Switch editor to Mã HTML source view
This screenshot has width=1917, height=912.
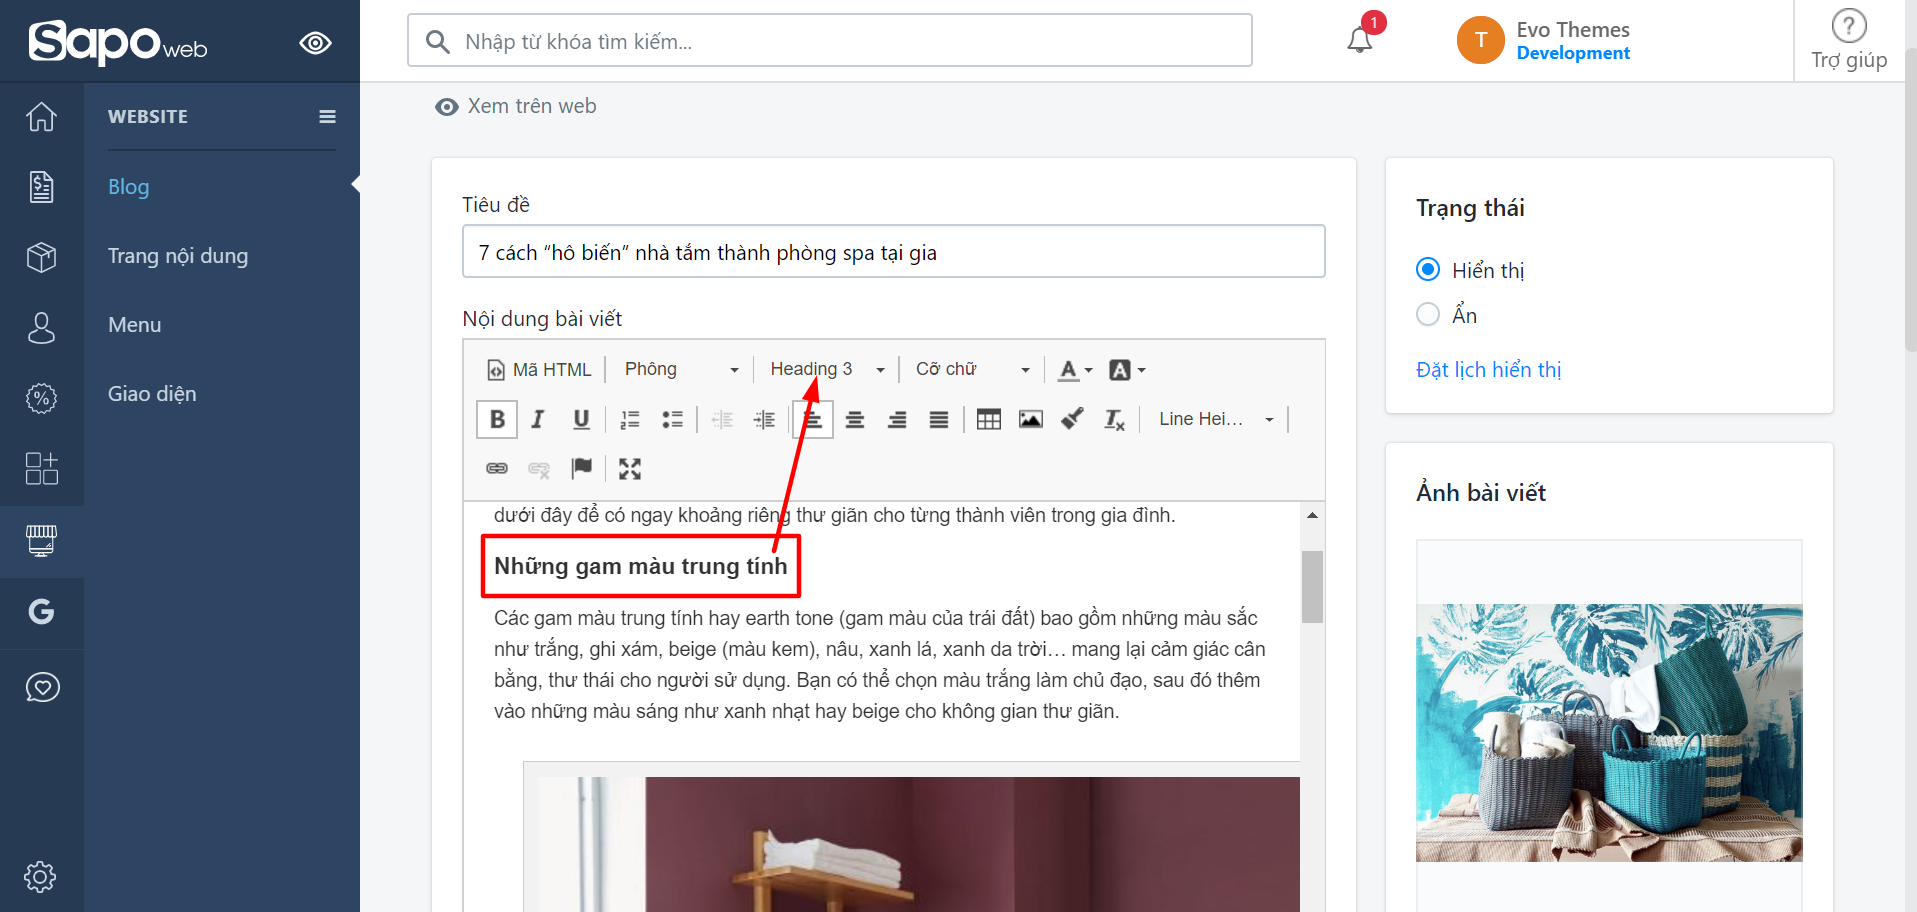(539, 369)
